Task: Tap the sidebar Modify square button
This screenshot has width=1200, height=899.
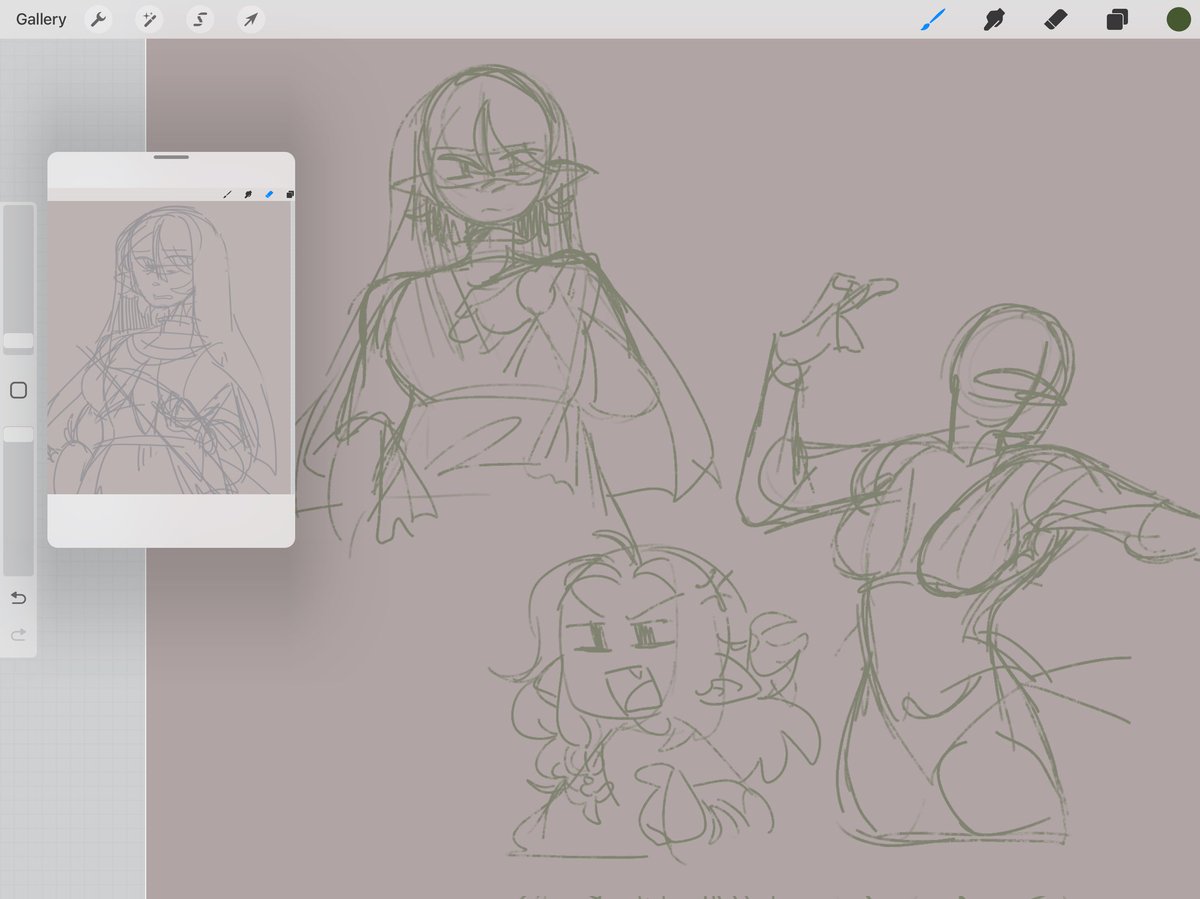Action: click(x=18, y=390)
